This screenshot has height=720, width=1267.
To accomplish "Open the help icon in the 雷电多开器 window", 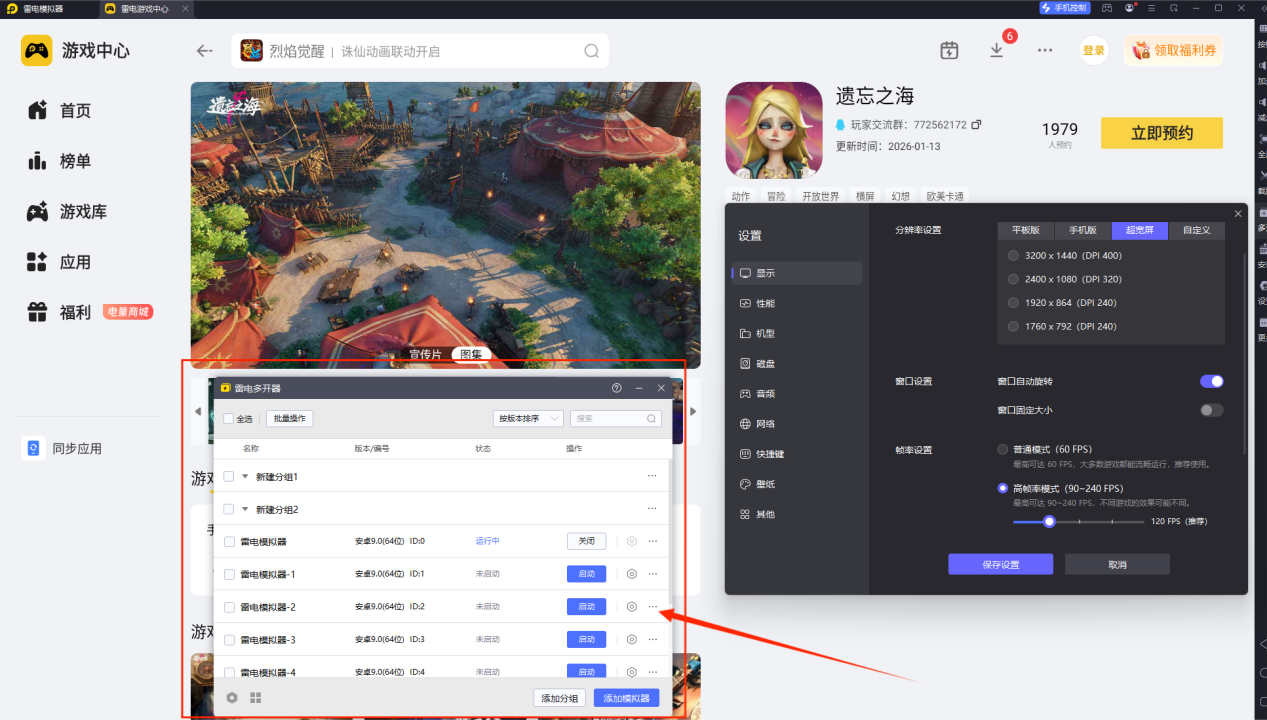I will 617,388.
